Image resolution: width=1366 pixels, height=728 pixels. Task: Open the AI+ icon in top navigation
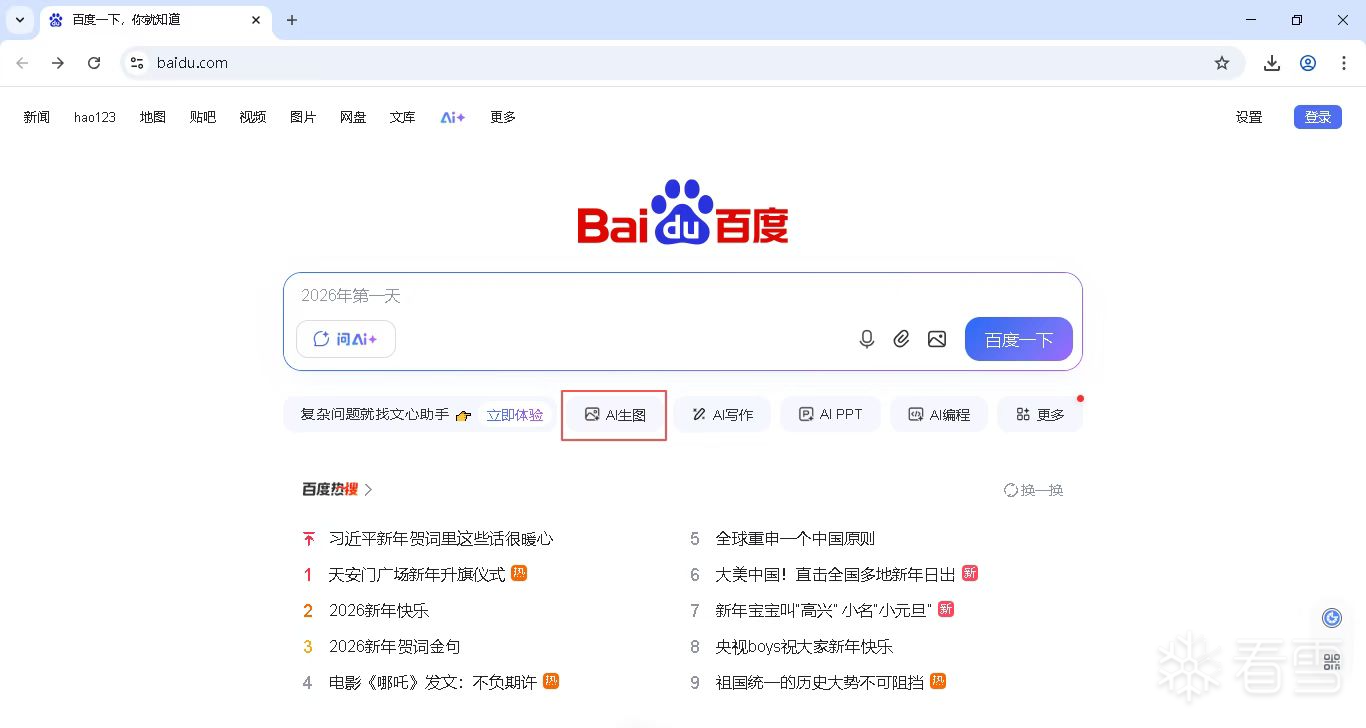point(453,117)
